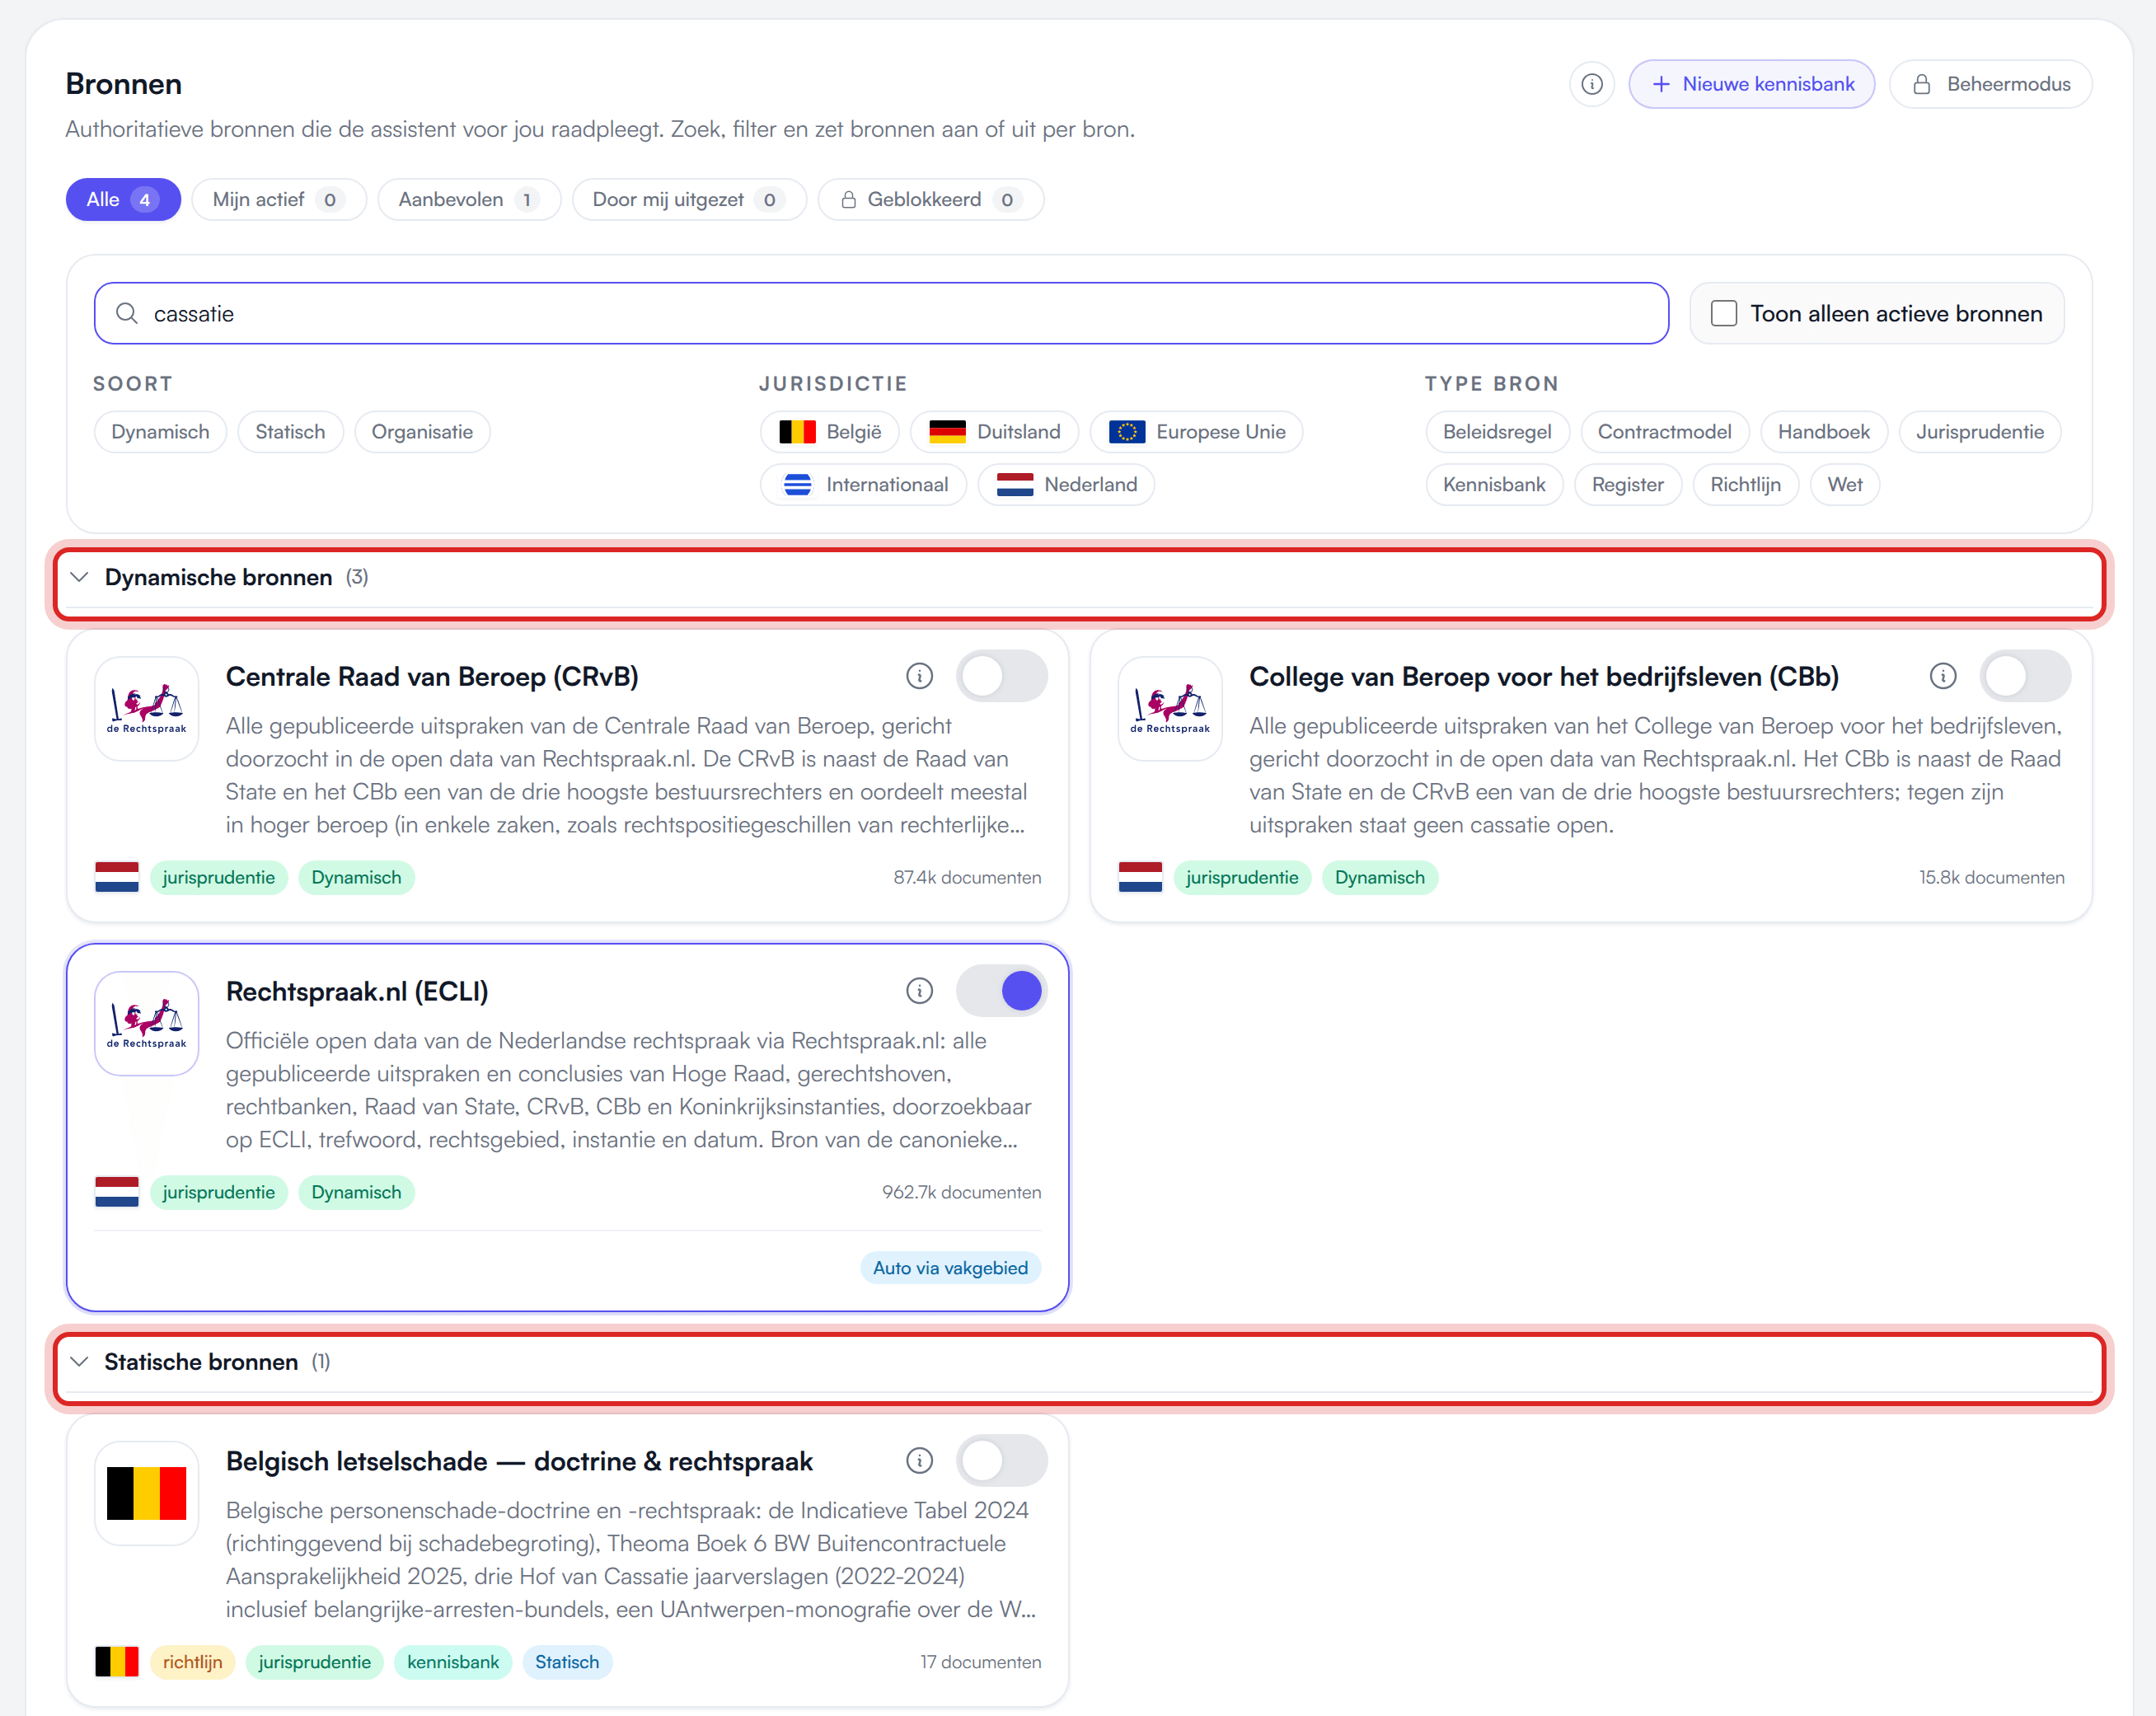
Task: Click the plus icon in Nieuwe kennisbank
Action: click(x=1661, y=84)
